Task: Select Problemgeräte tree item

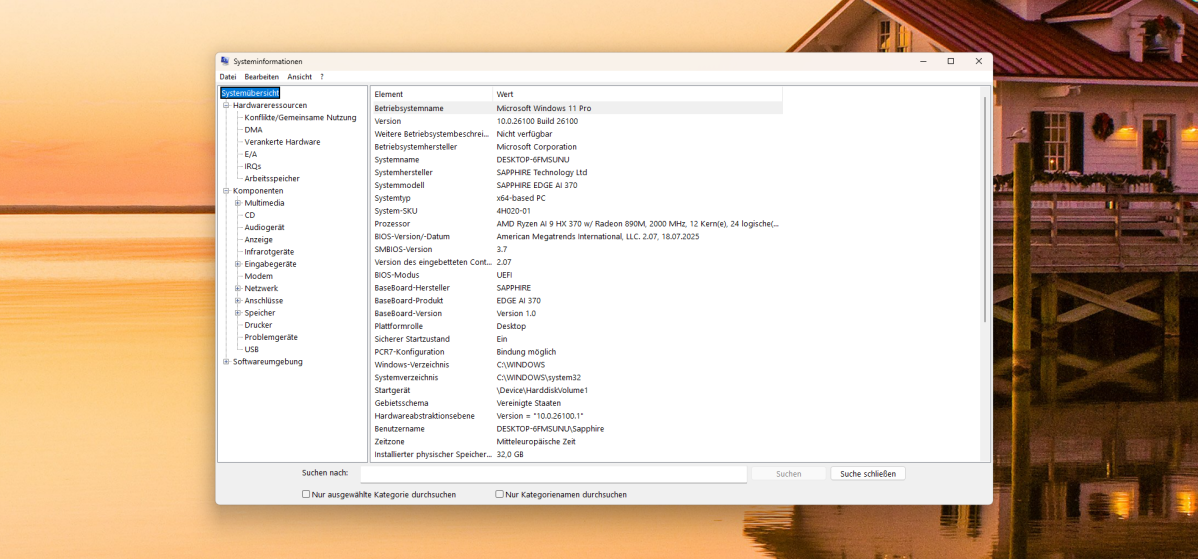Action: pyautogui.click(x=271, y=338)
